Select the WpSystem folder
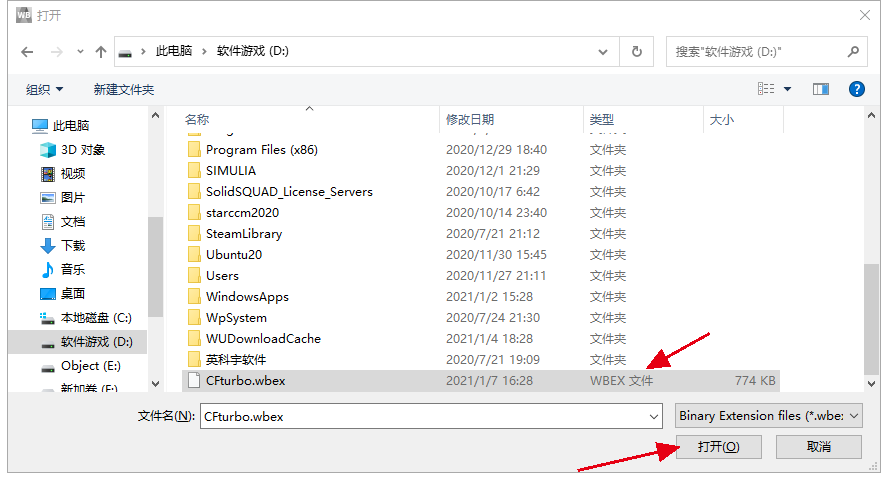The height and width of the screenshot is (480, 888). click(236, 317)
